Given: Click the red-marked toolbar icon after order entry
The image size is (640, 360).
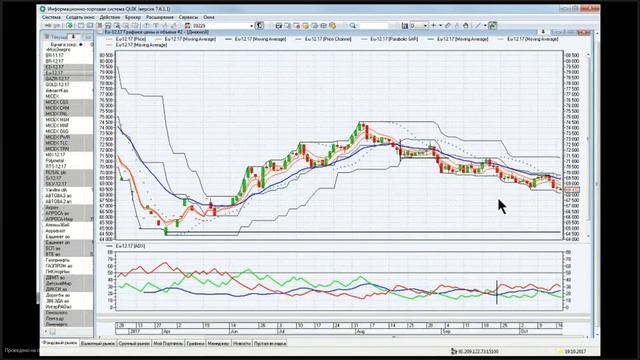Looking at the screenshot, I should [297, 25].
